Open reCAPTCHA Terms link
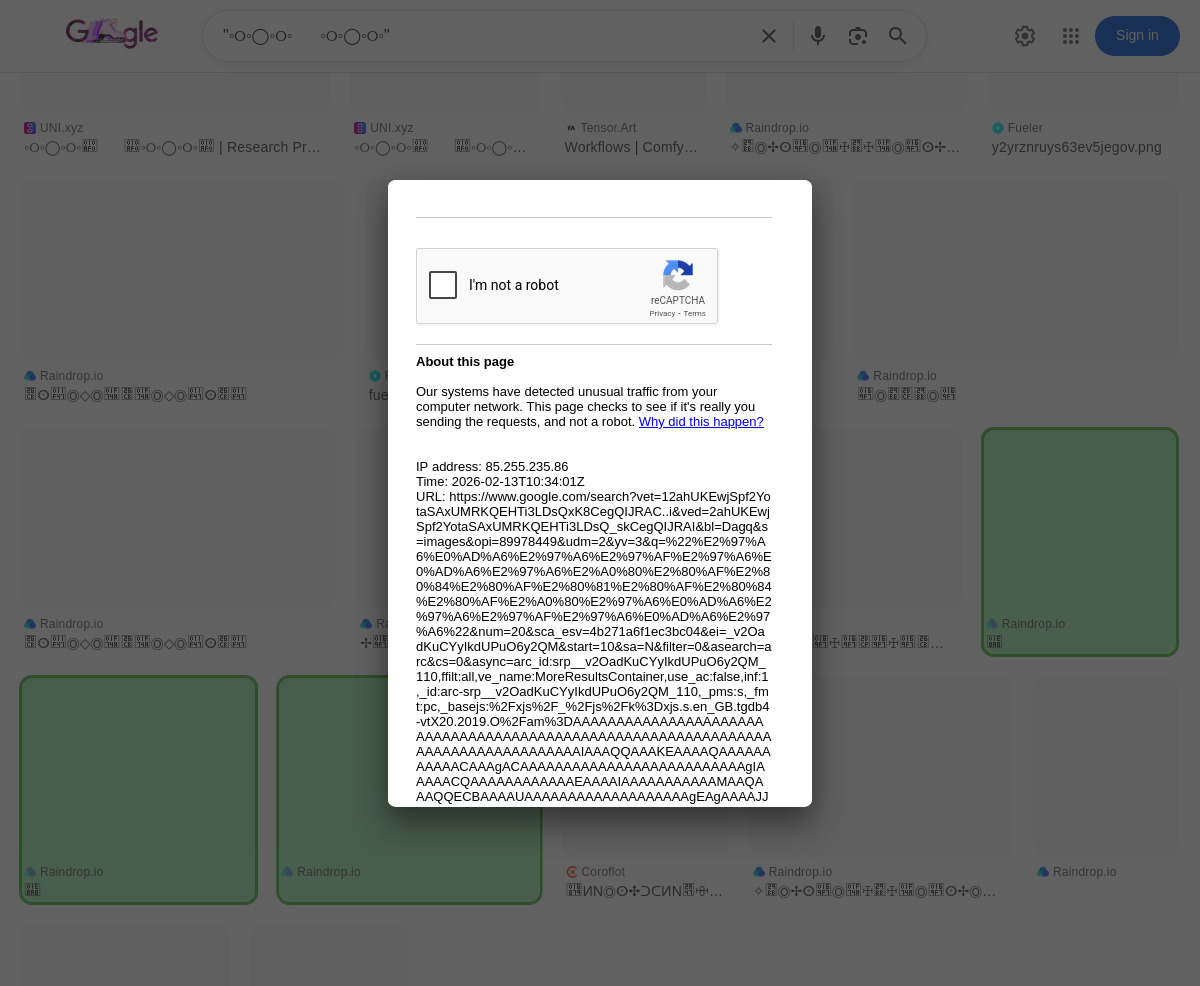 tap(695, 314)
